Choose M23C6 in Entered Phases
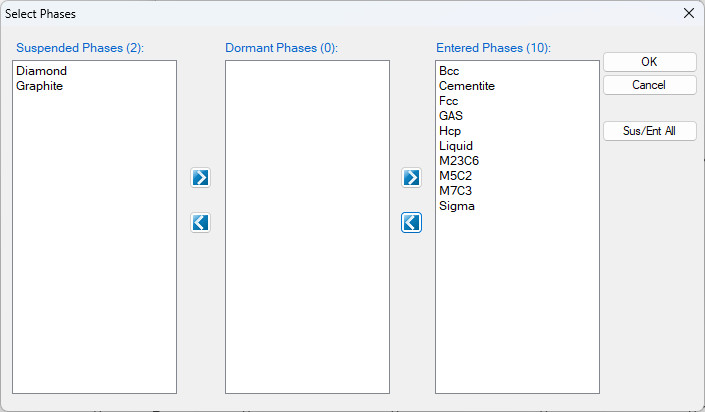 click(459, 161)
